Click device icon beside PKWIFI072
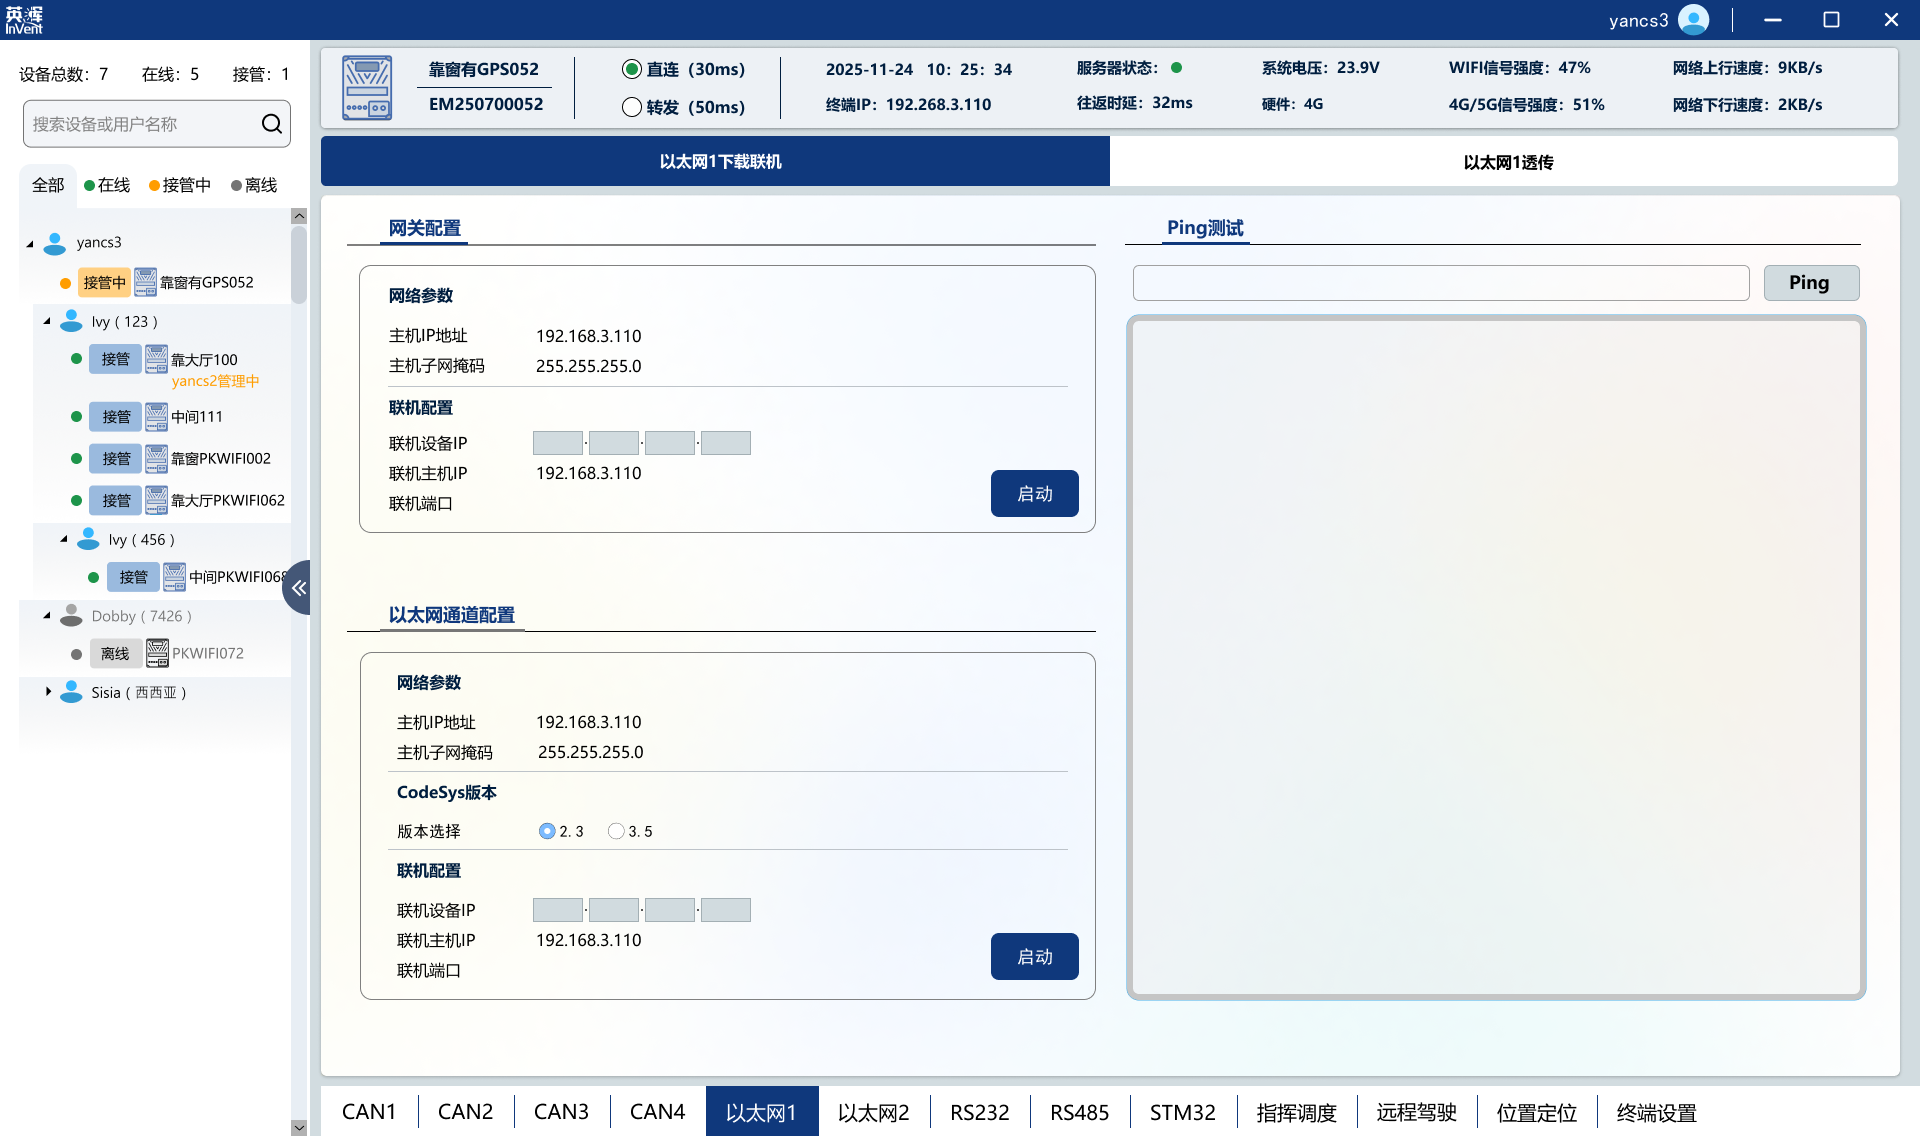 157,653
